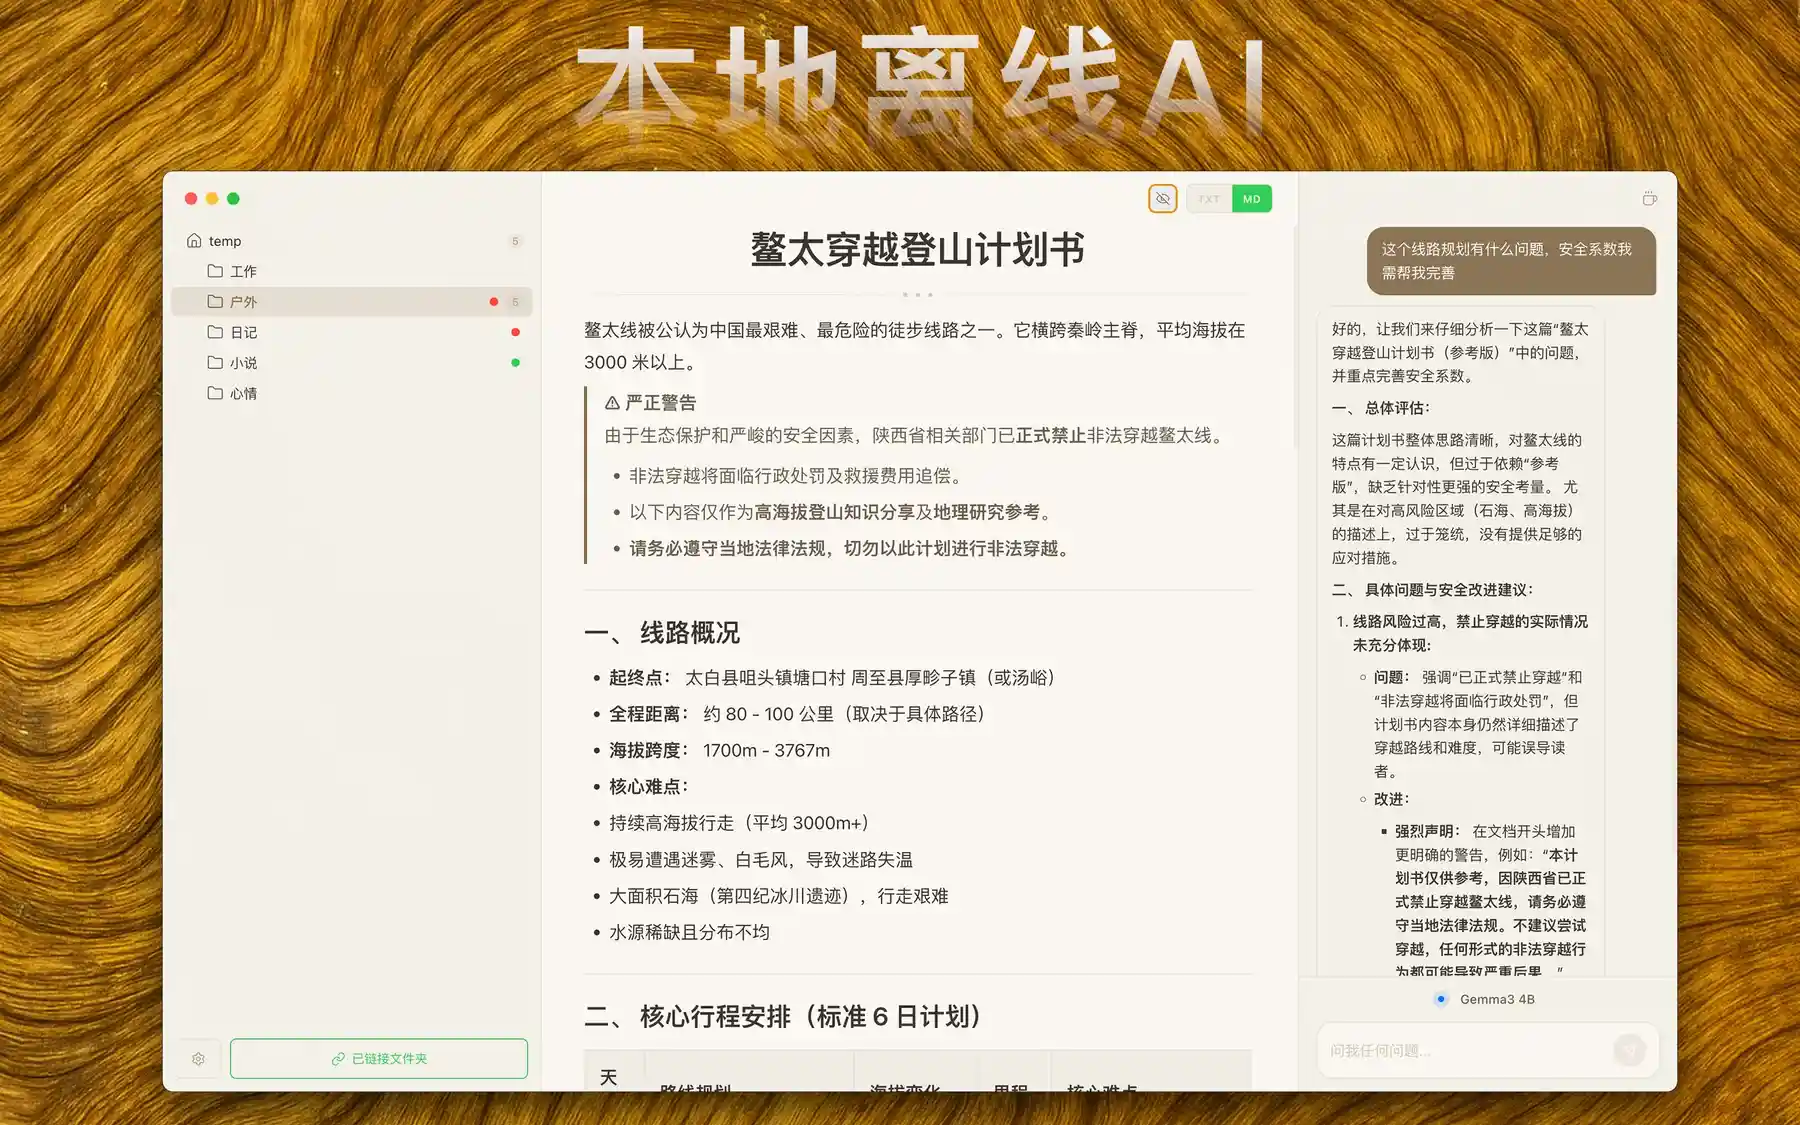The image size is (1800, 1125).
Task: Toggle the hidden-eye visibility button above the document
Action: (x=1161, y=198)
